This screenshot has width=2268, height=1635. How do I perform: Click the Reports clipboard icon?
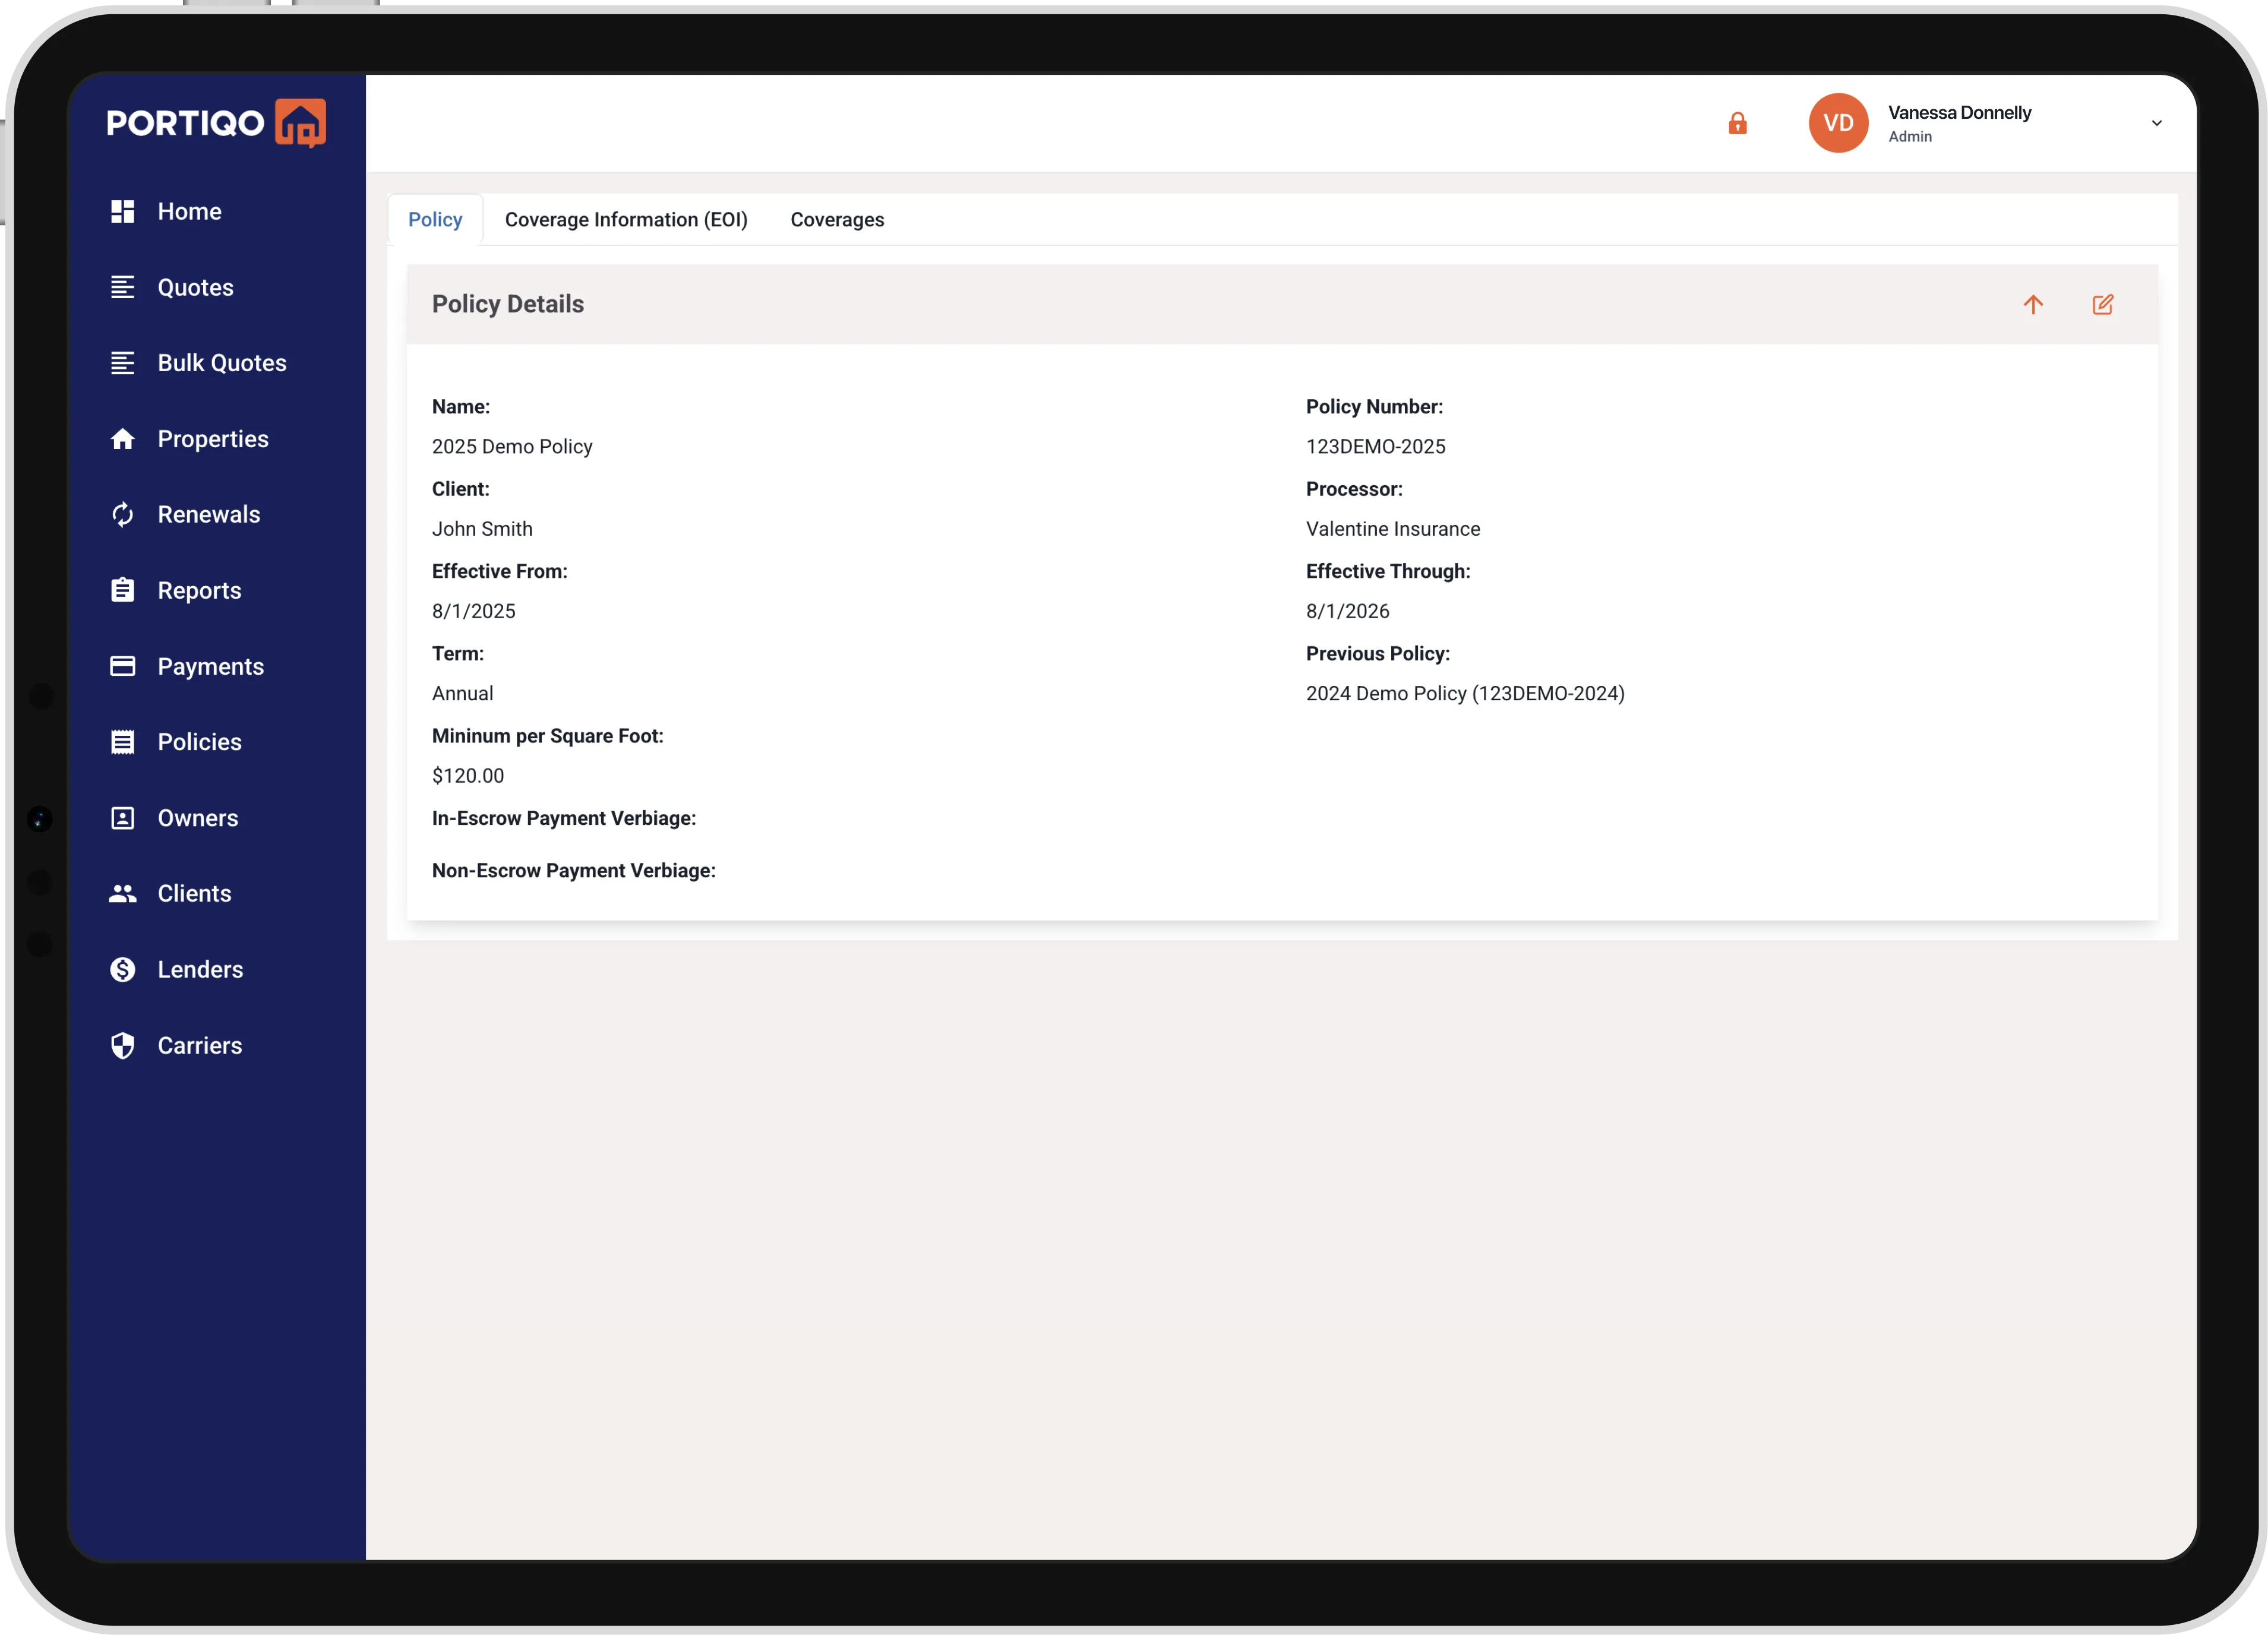(122, 590)
